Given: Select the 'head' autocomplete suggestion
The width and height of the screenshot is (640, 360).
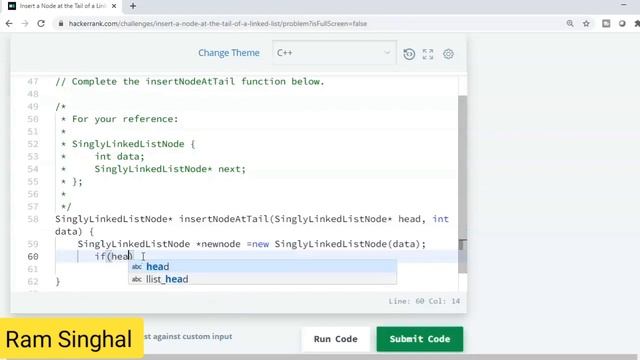Looking at the screenshot, I should point(262,267).
